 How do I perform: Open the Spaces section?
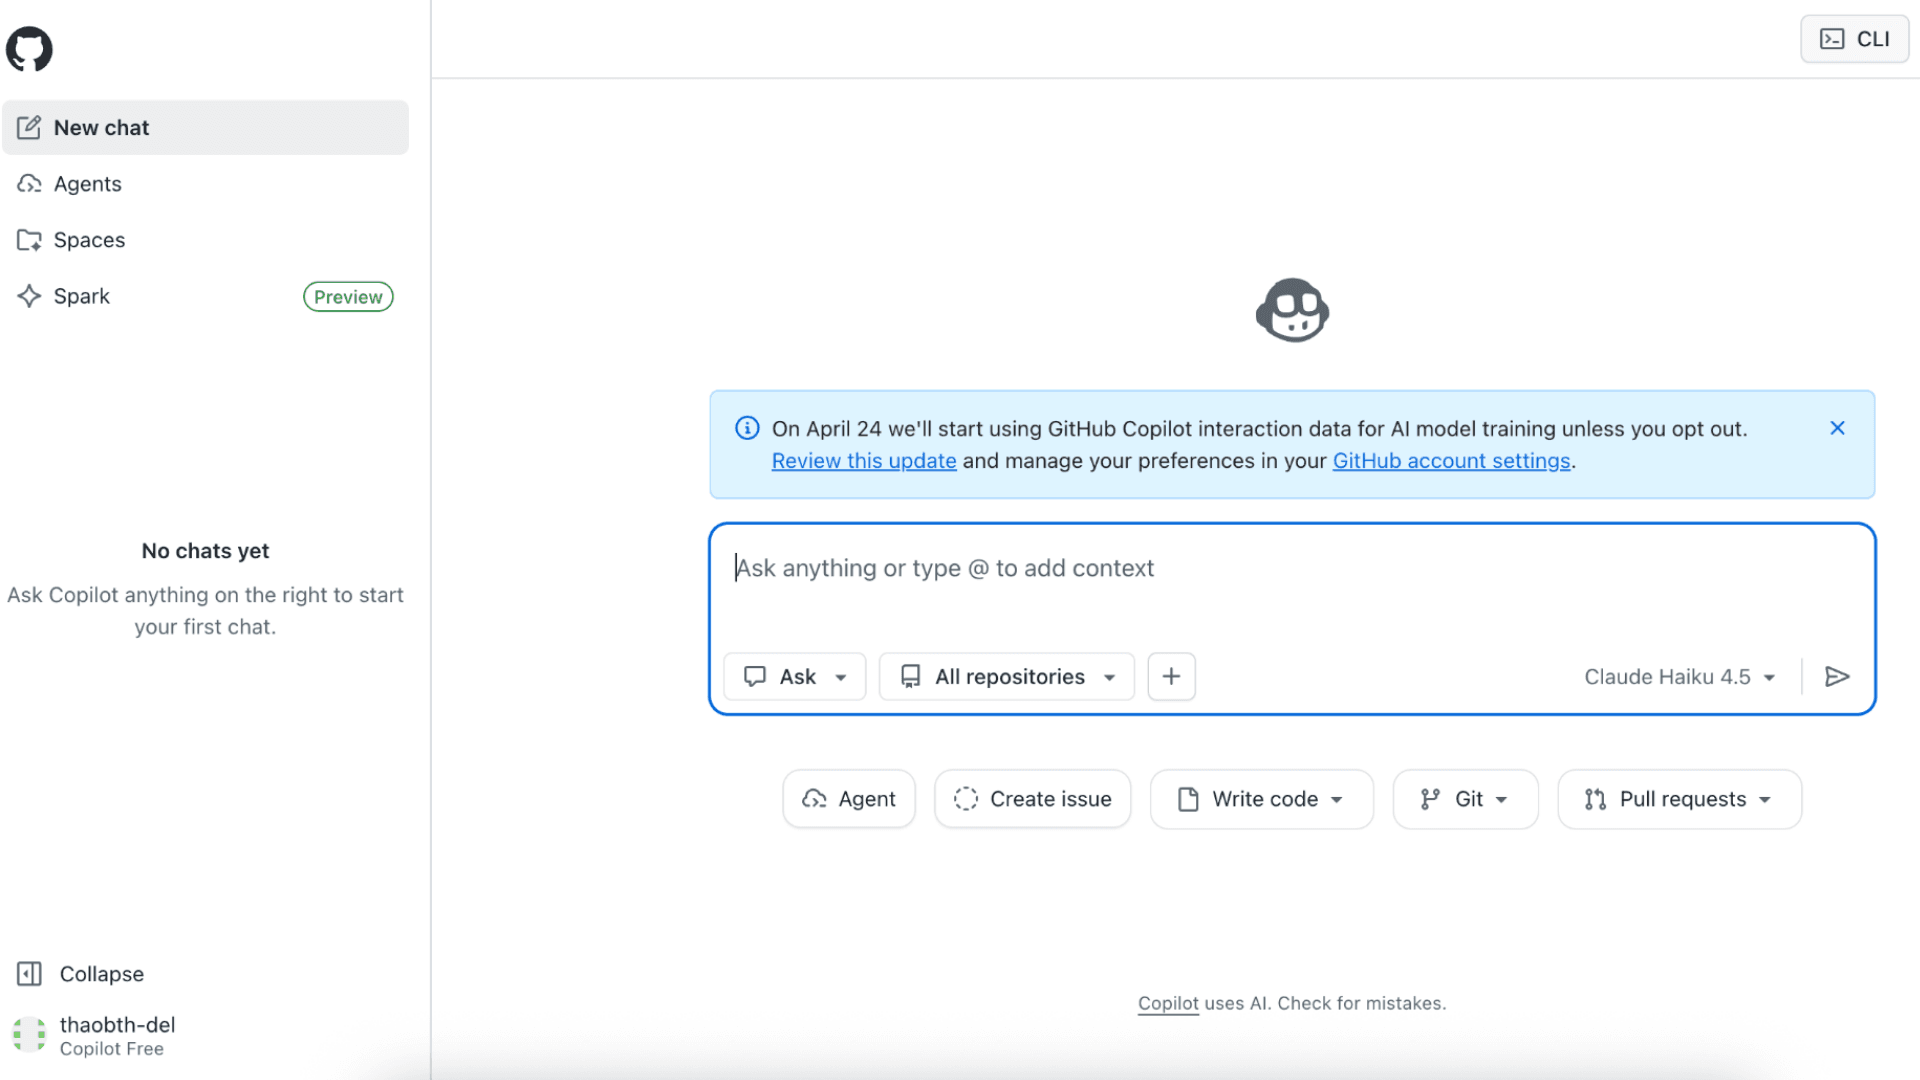coord(205,240)
